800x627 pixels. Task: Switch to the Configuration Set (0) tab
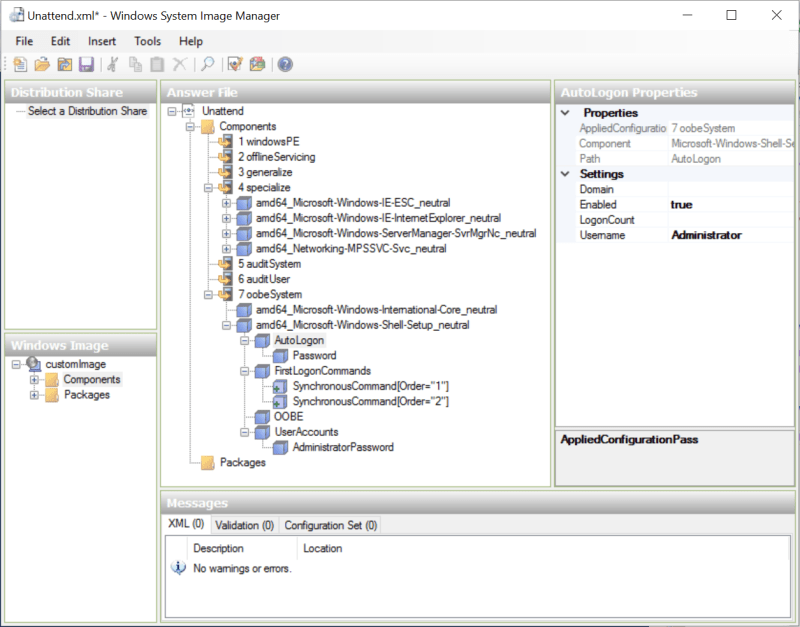330,525
